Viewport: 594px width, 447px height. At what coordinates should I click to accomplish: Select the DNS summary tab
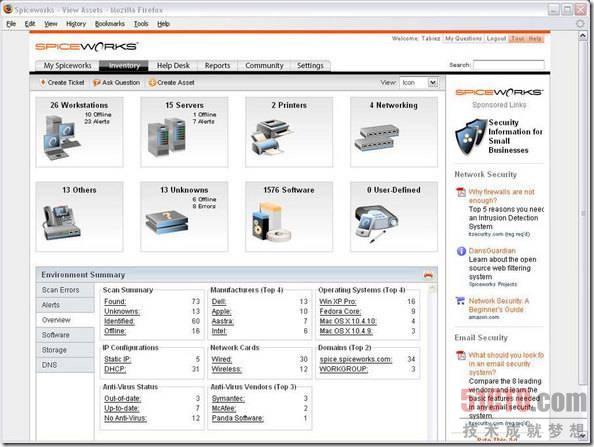65,365
